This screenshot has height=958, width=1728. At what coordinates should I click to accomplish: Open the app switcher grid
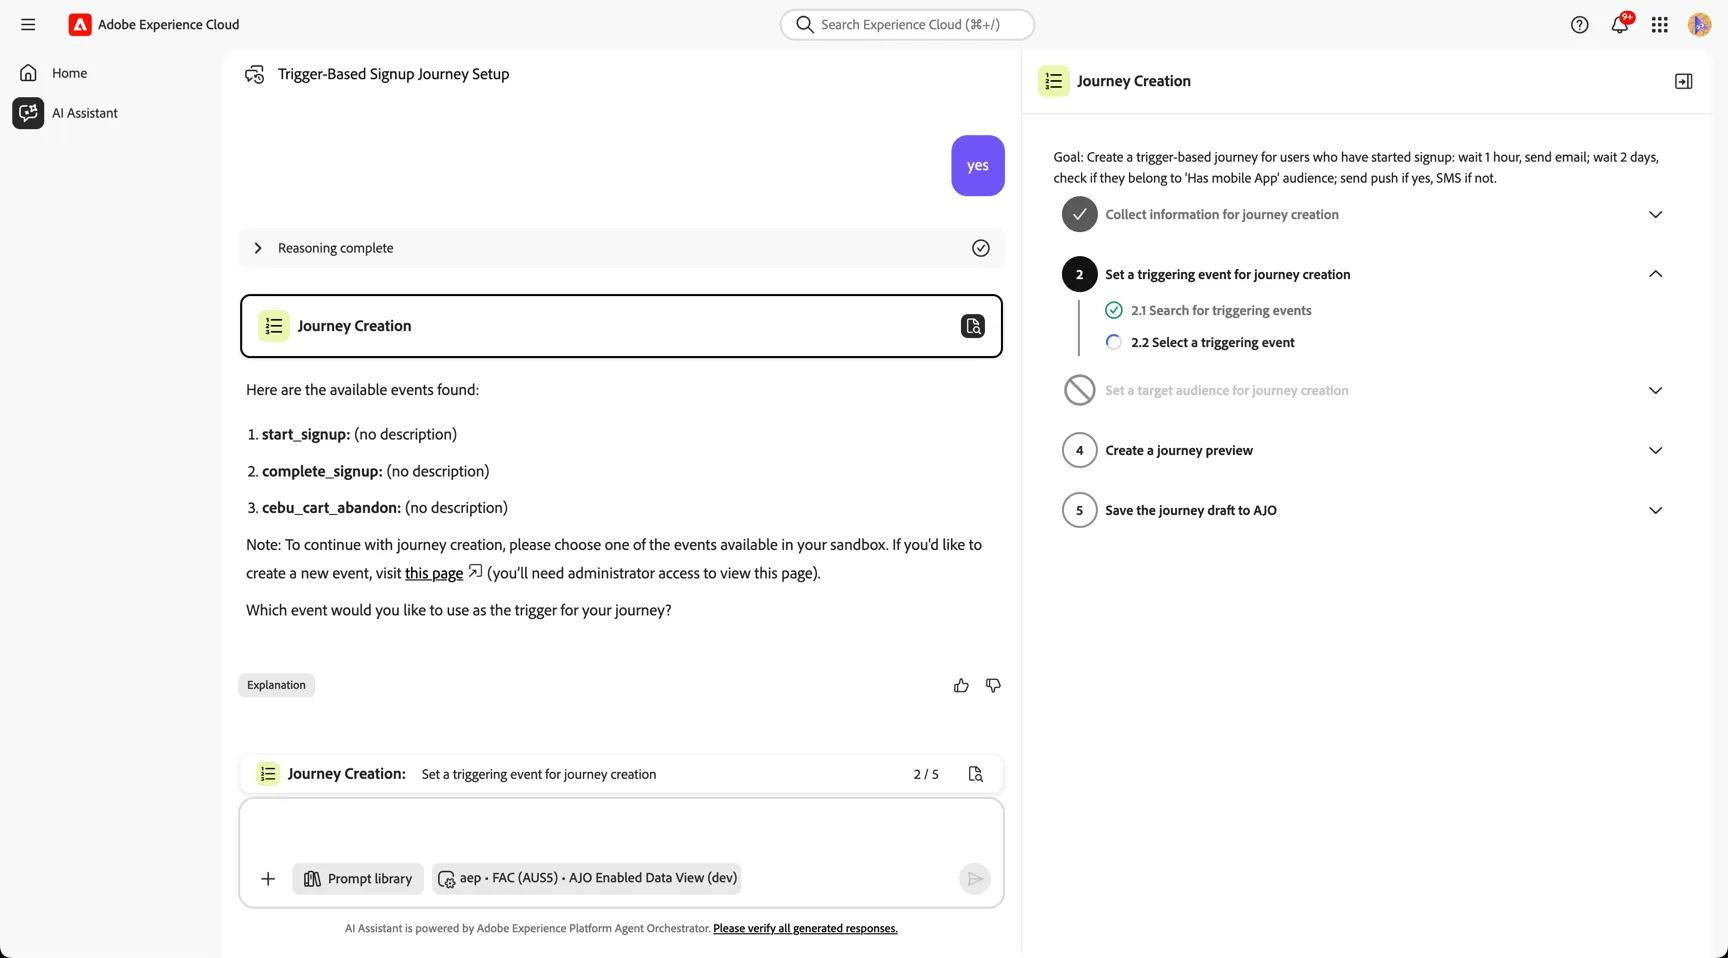click(x=1659, y=25)
